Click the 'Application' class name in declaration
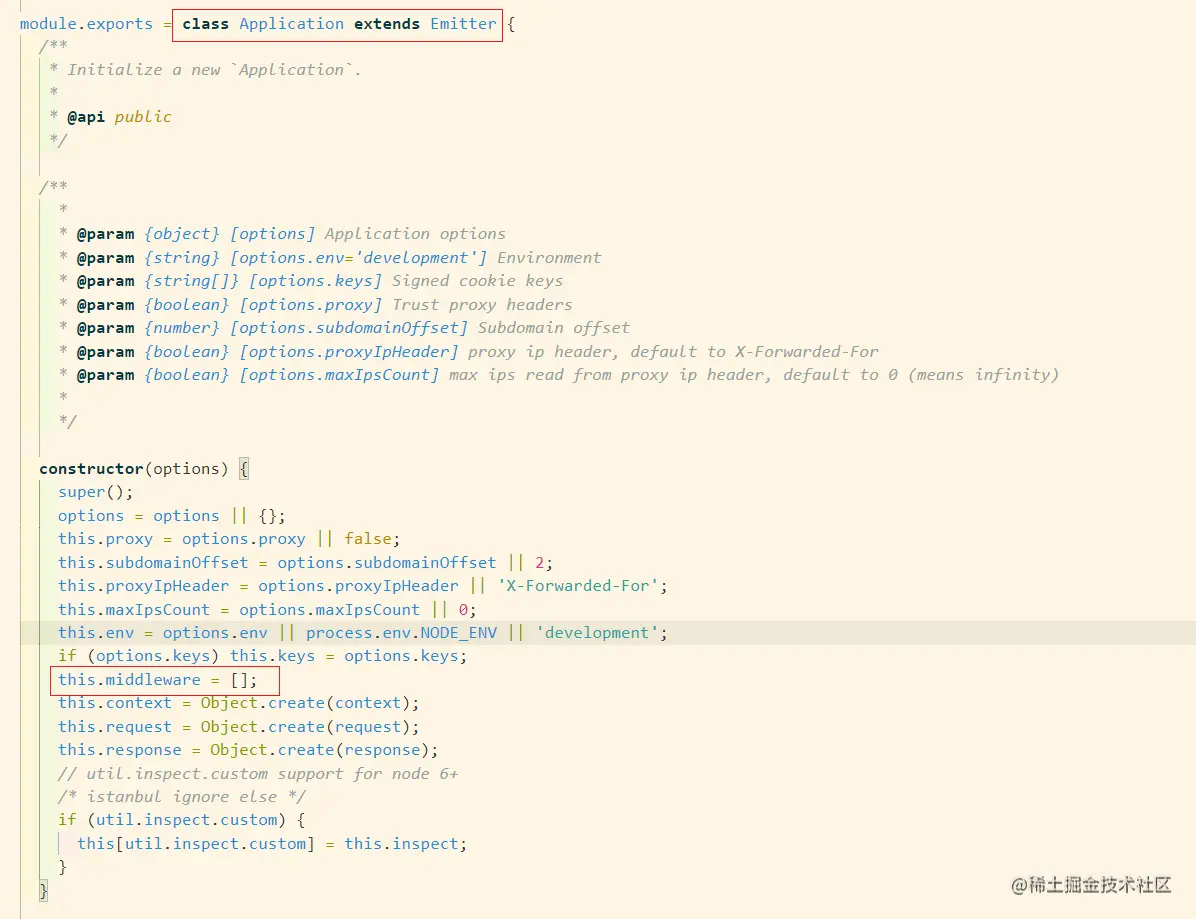Viewport: 1196px width, 919px height. tap(291, 24)
